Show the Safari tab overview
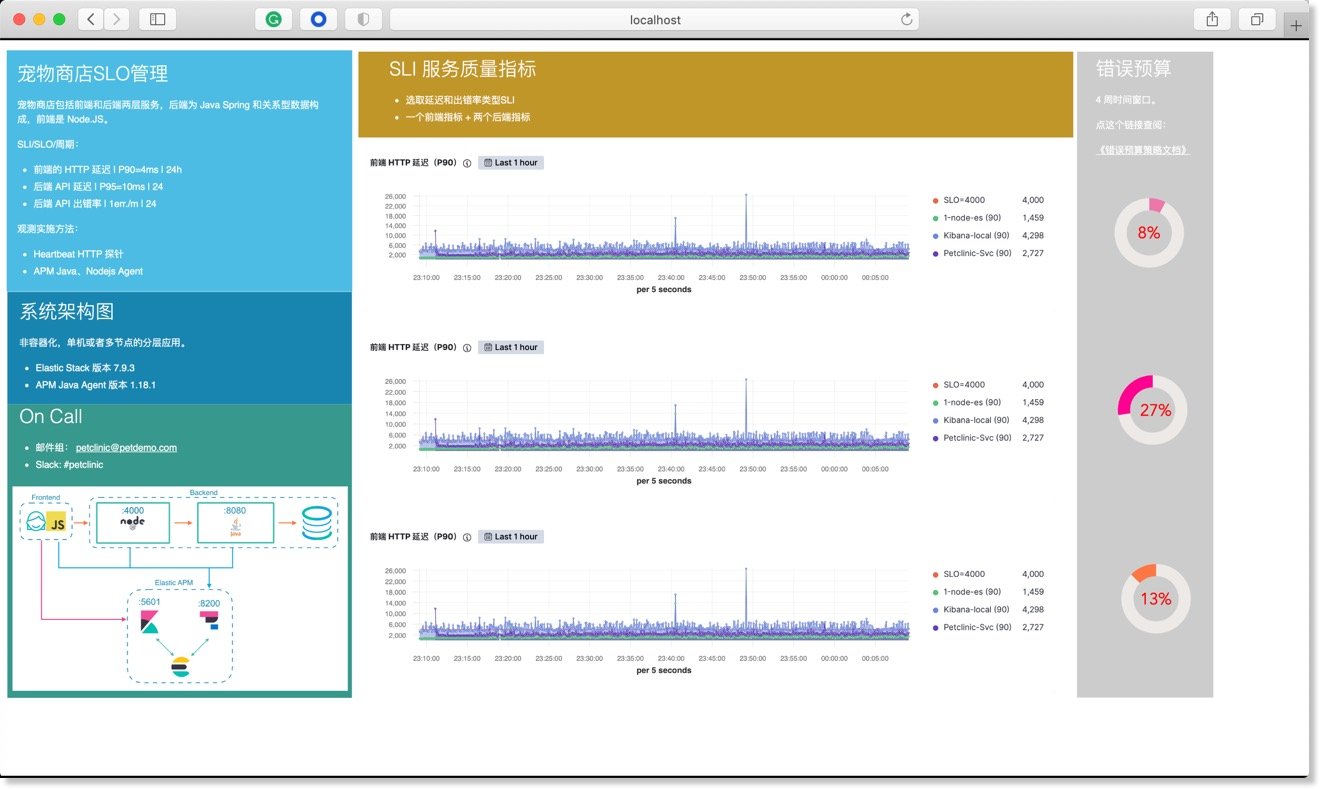This screenshot has width=1320, height=789. 1256,19
